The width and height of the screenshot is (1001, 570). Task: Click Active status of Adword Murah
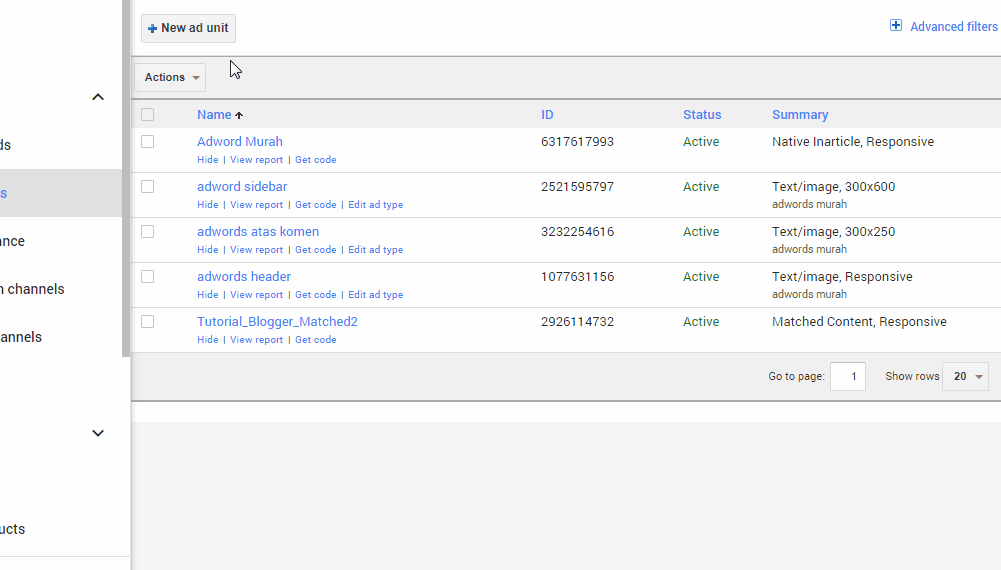pos(701,142)
